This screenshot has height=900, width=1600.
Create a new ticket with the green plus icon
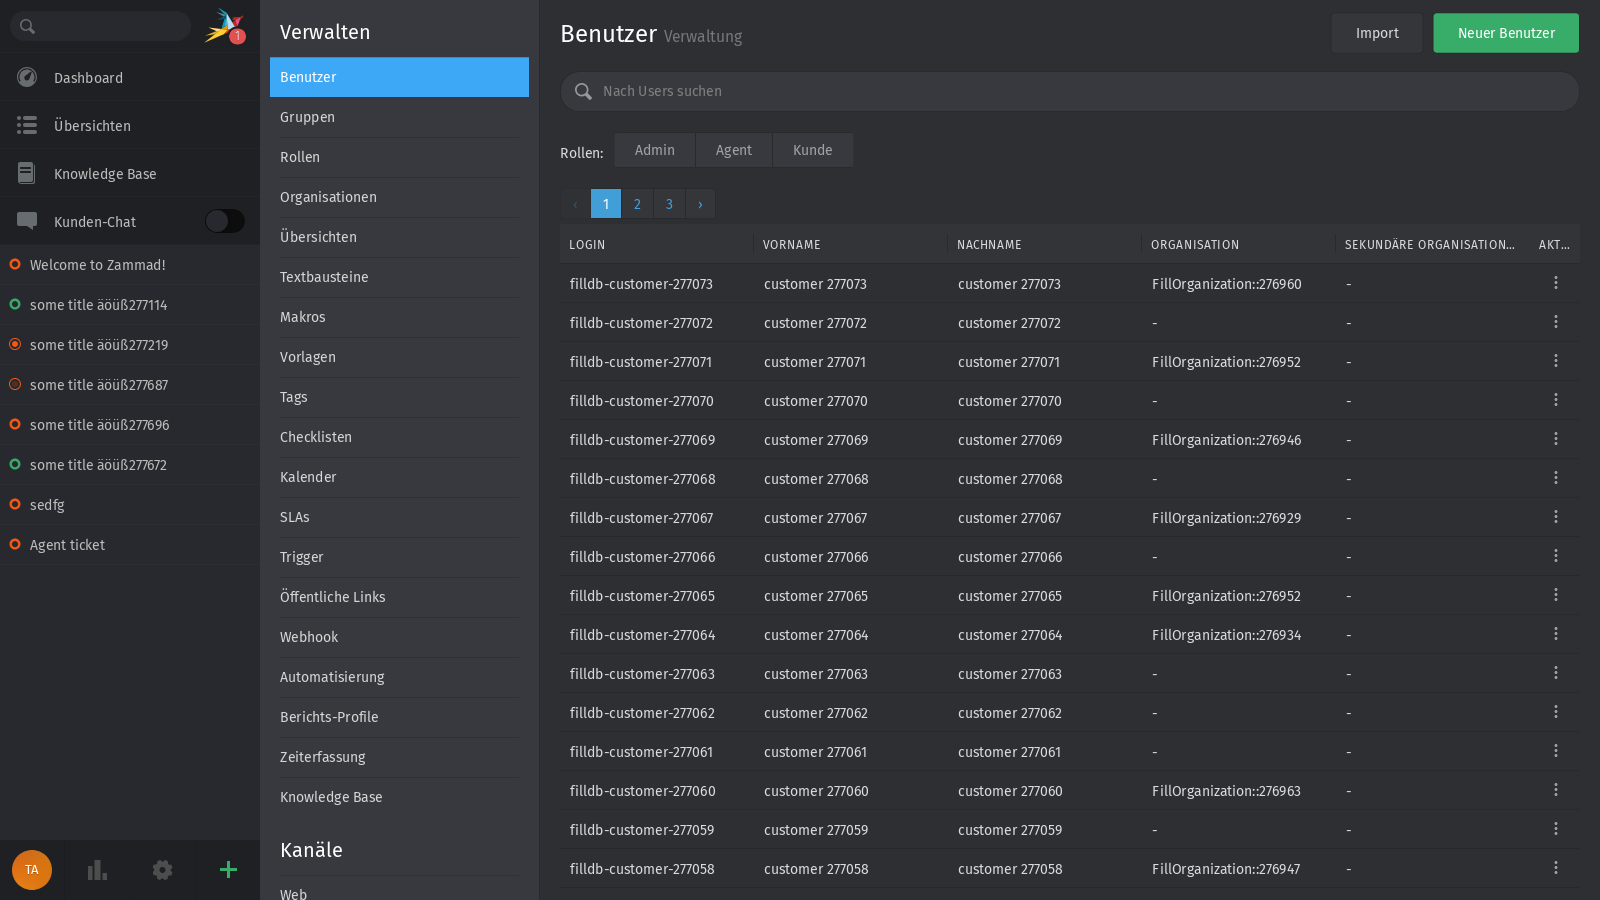(x=228, y=870)
